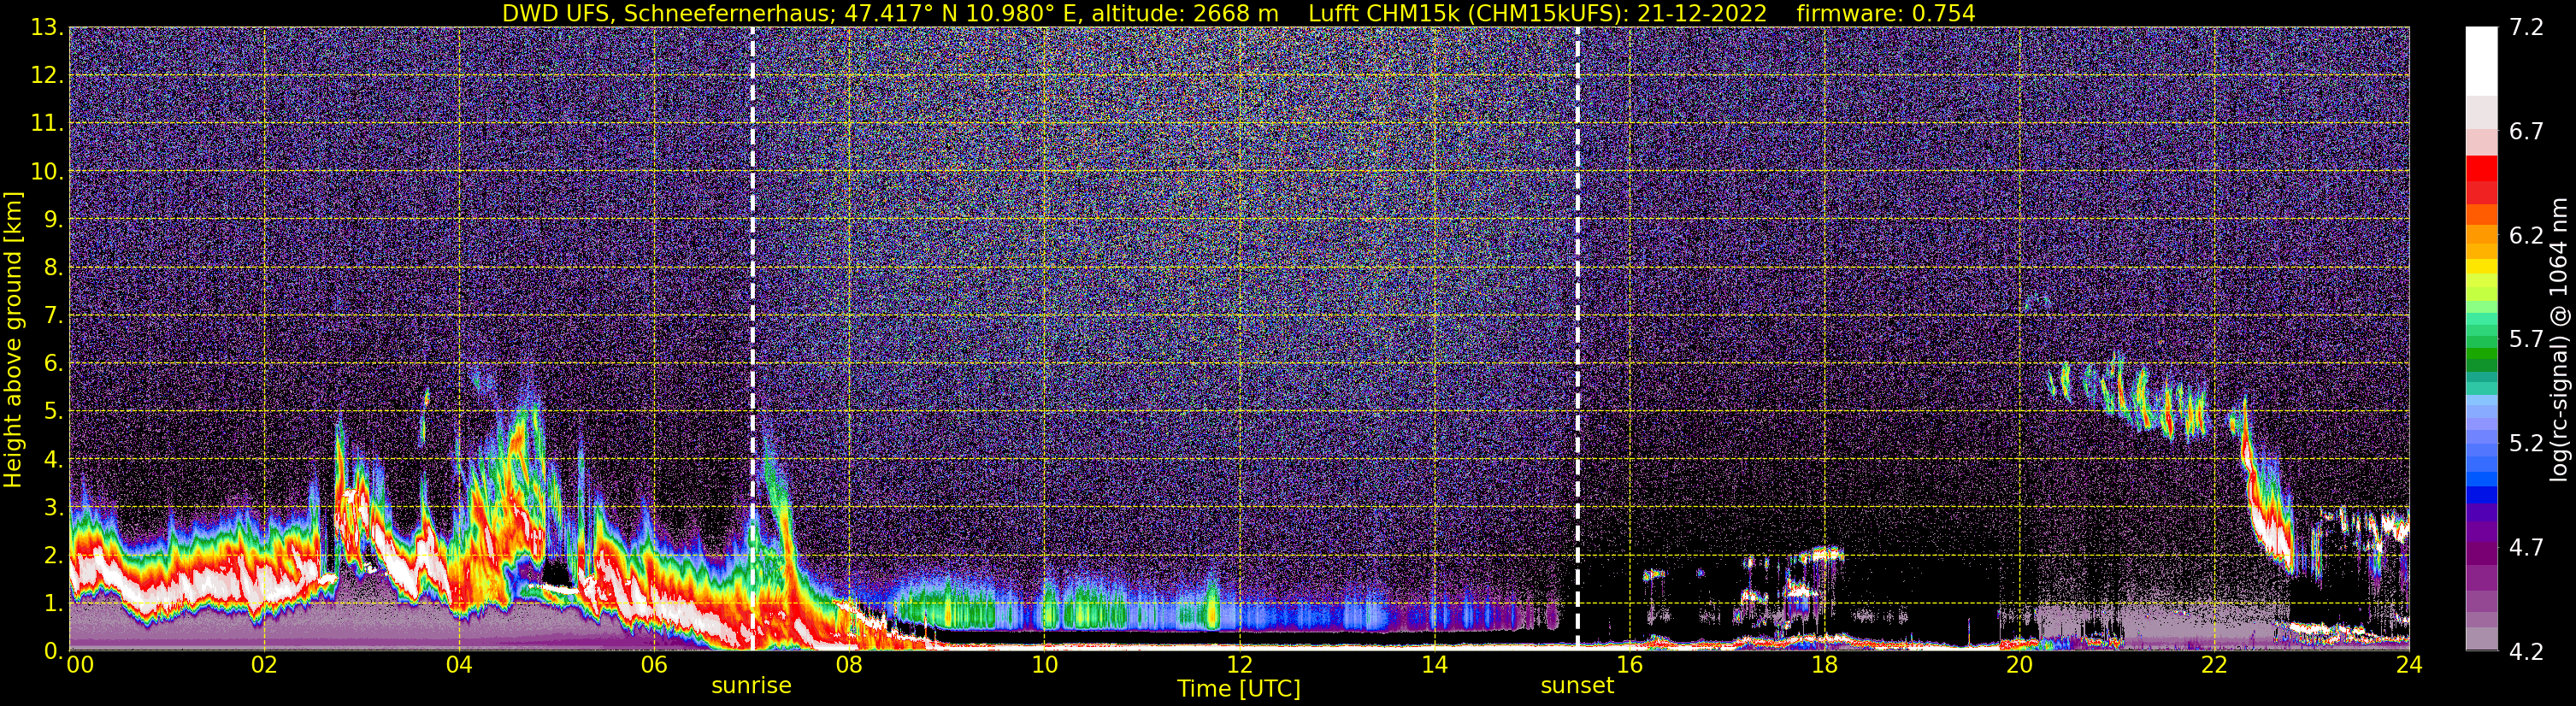
Task: Click the "firmware: 0.754" title text
Action: click(1885, 13)
